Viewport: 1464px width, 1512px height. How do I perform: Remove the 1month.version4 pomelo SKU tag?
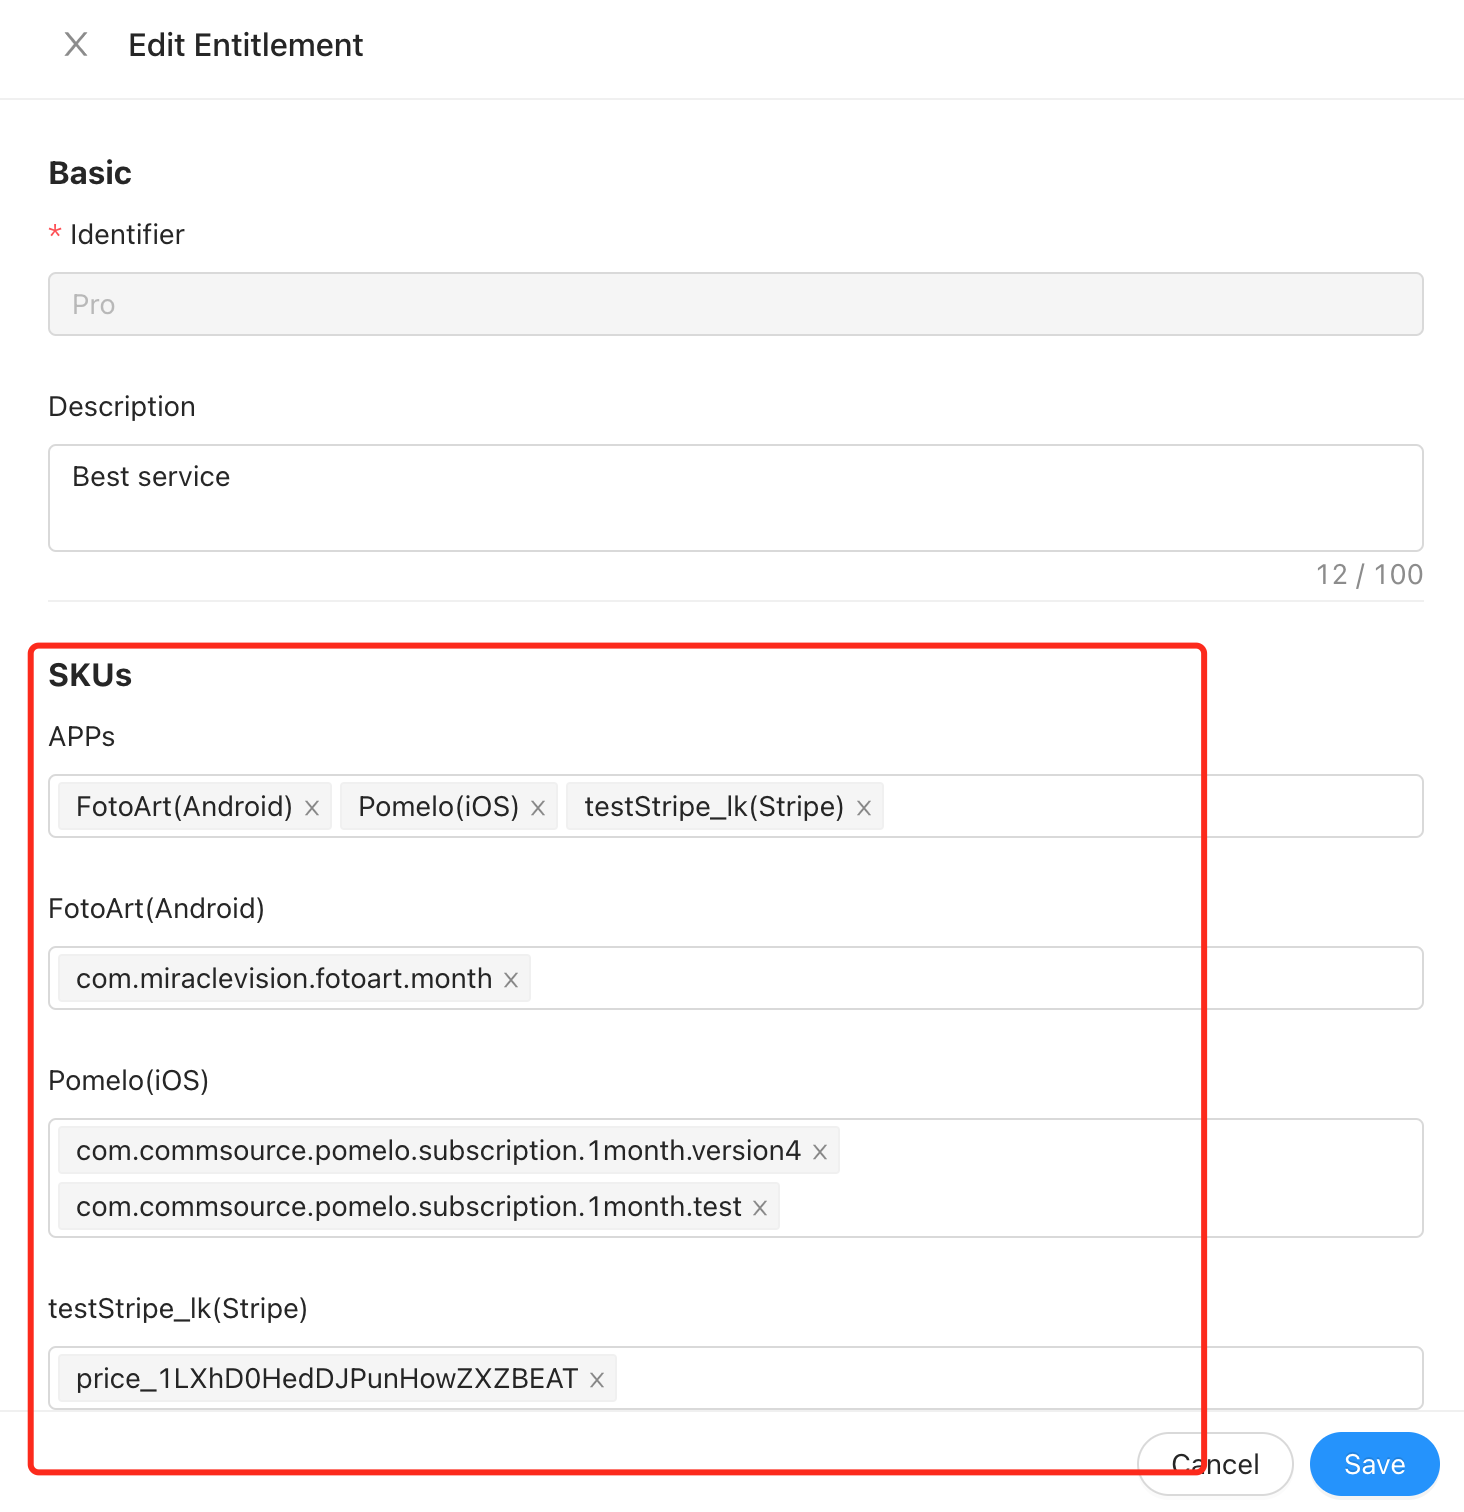(820, 1152)
